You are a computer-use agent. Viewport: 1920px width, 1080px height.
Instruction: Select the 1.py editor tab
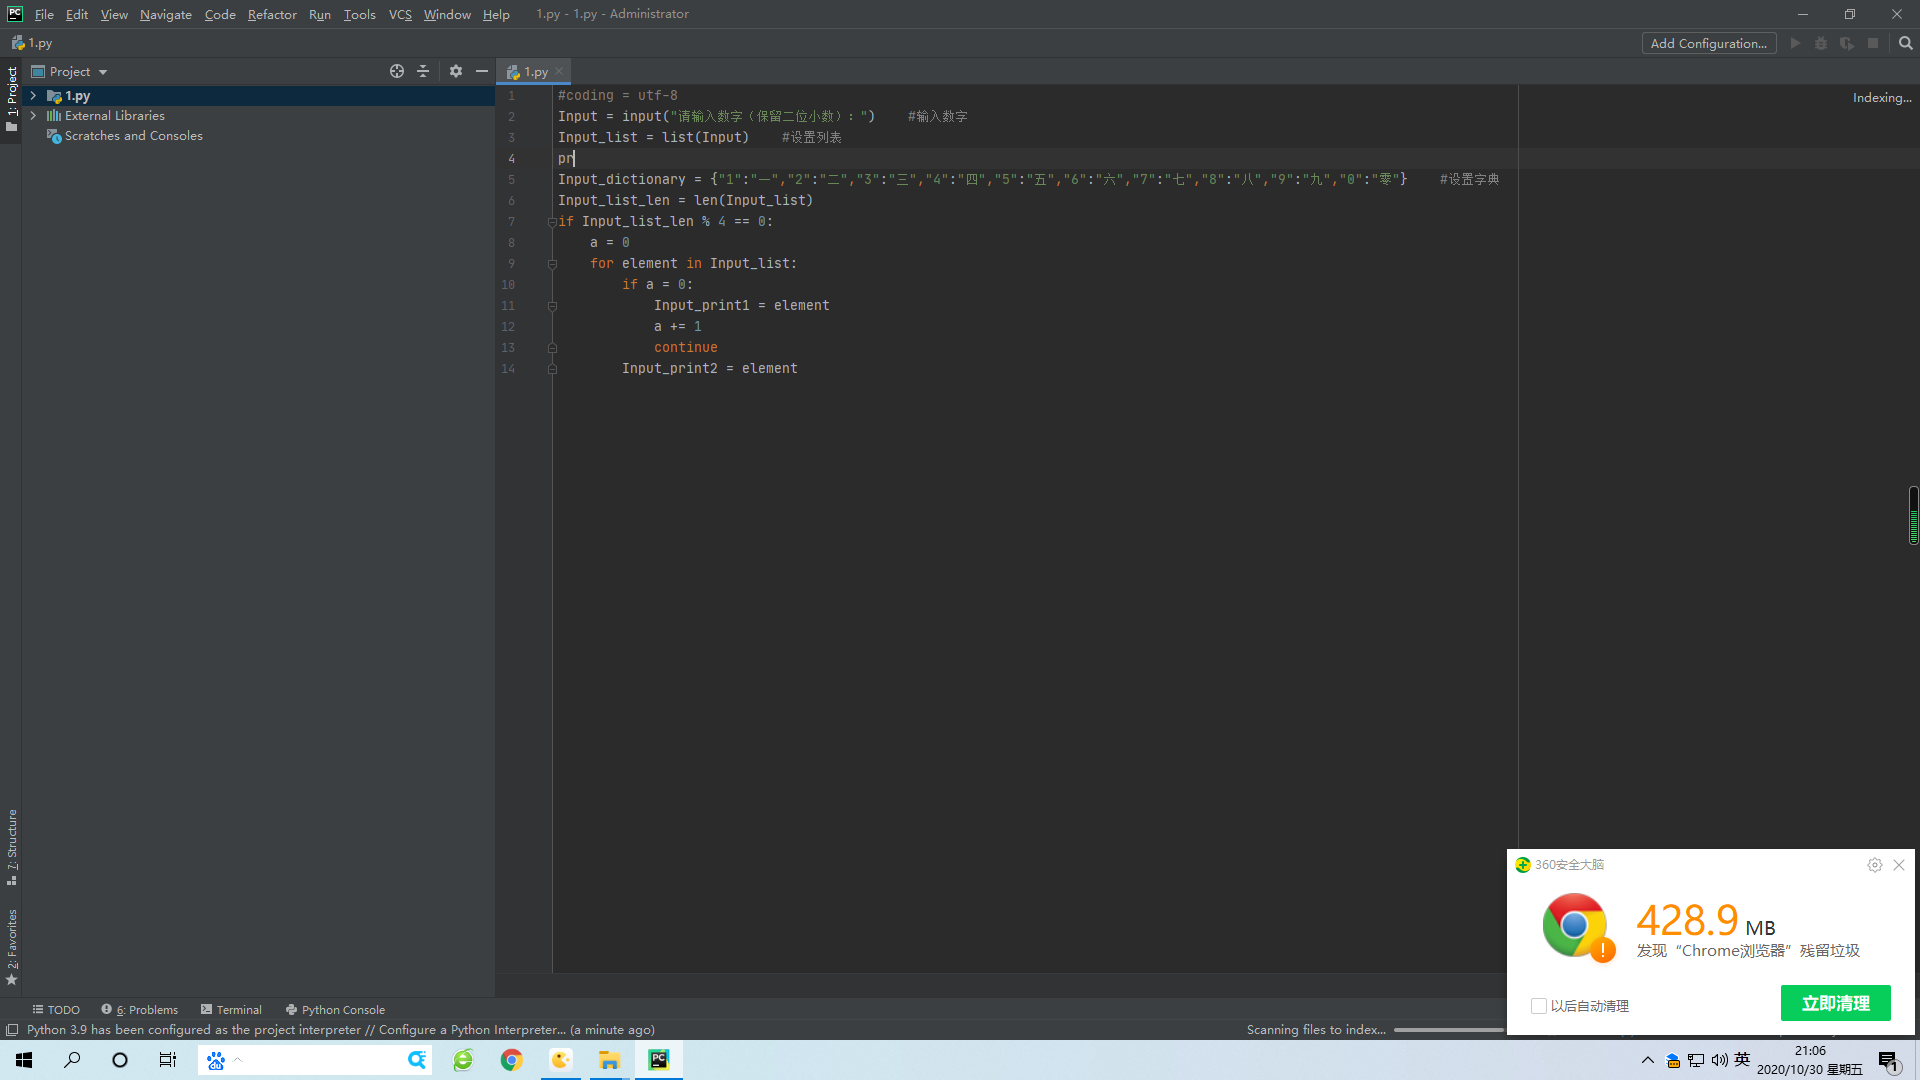click(535, 72)
